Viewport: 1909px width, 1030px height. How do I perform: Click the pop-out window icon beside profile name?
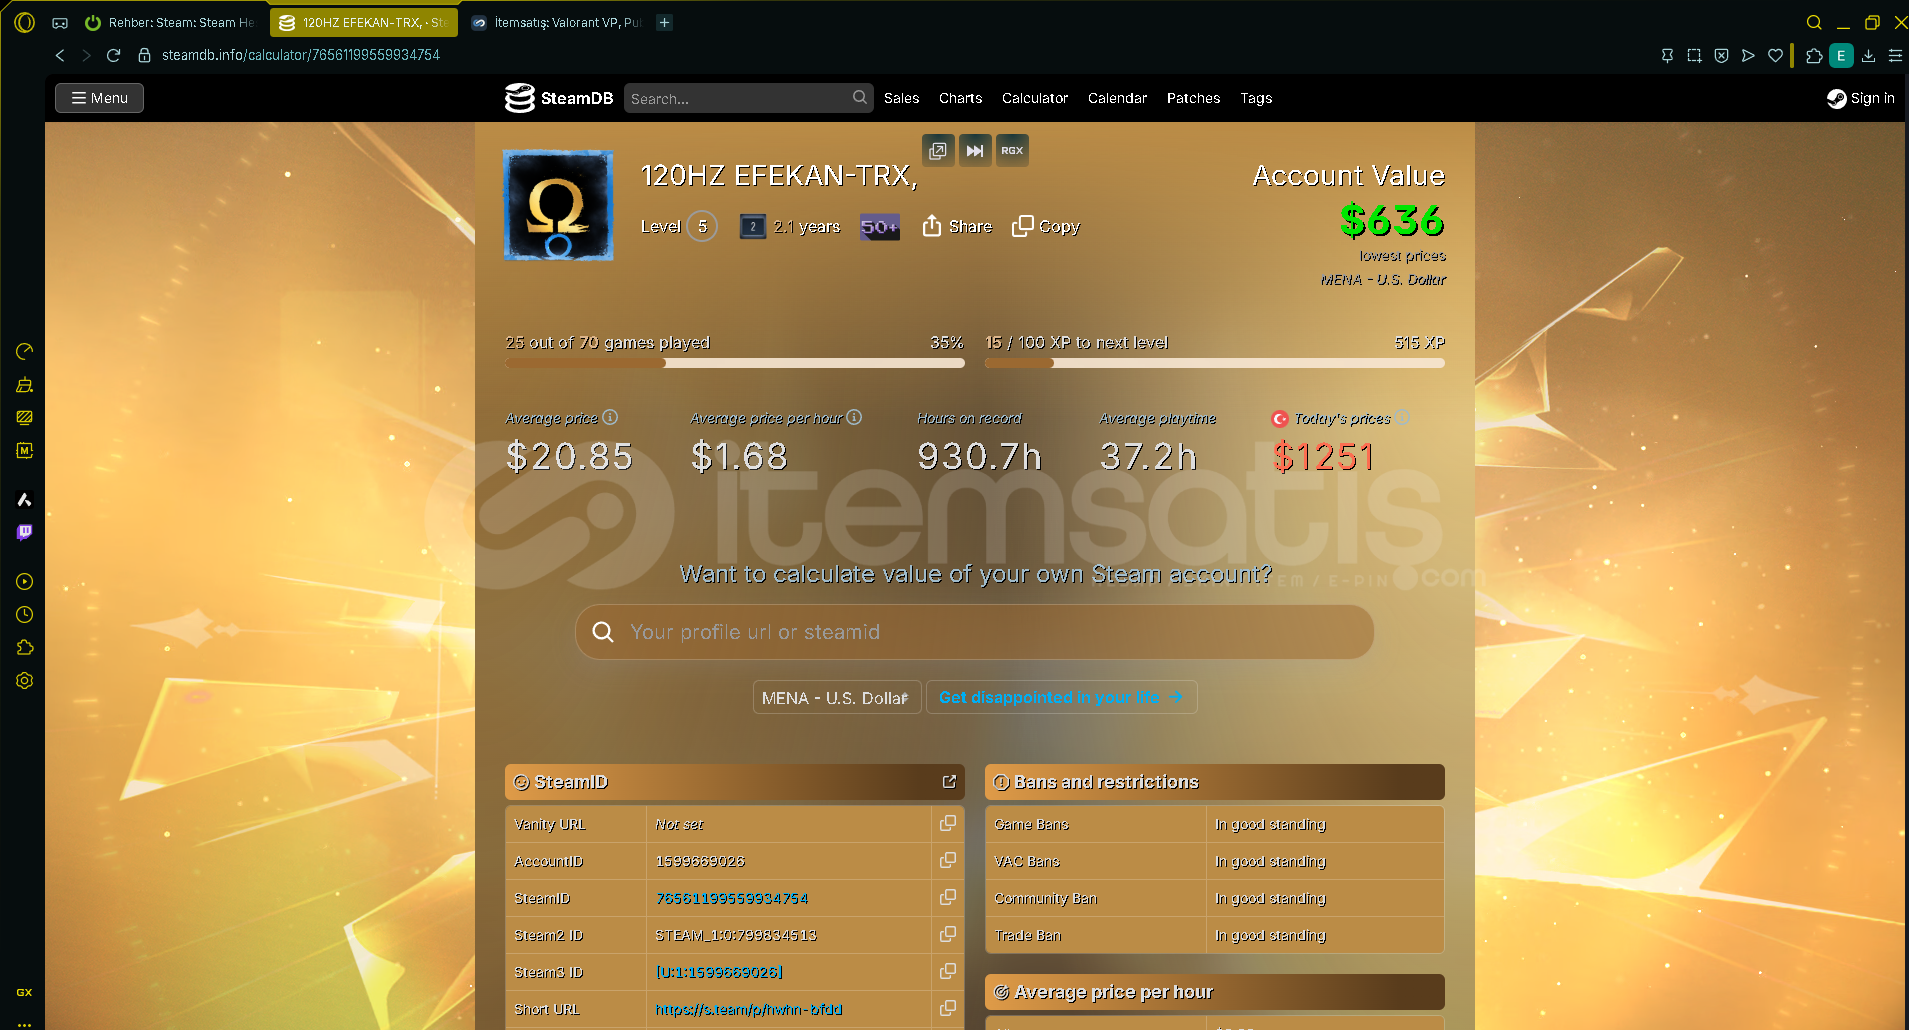[938, 151]
